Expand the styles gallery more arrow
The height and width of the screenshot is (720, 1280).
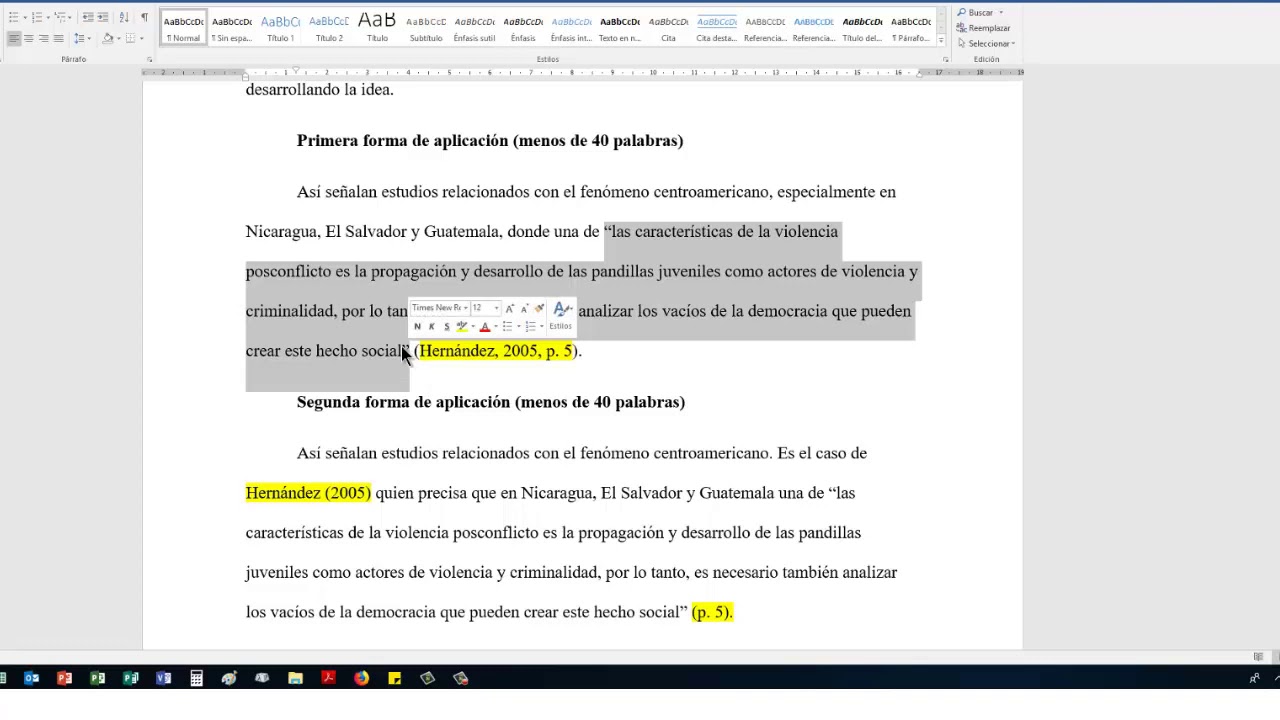[x=942, y=41]
